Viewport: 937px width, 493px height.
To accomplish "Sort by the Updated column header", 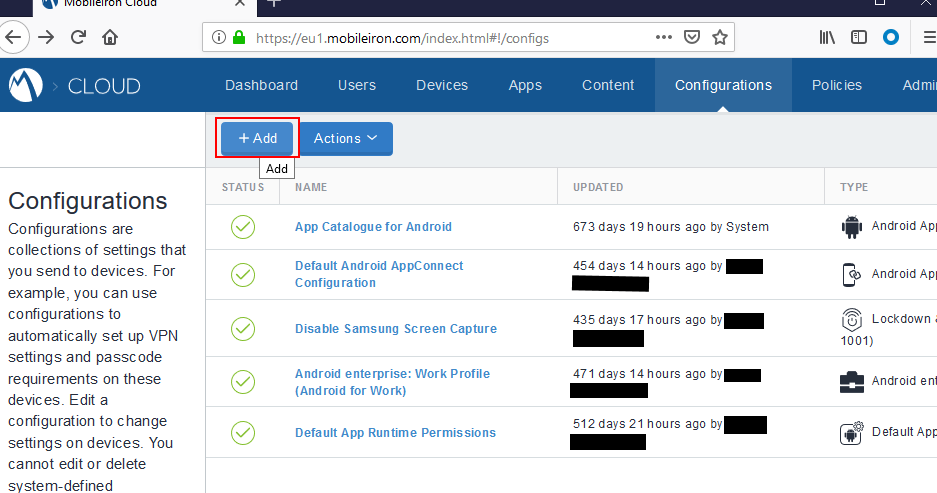I will click(x=598, y=187).
